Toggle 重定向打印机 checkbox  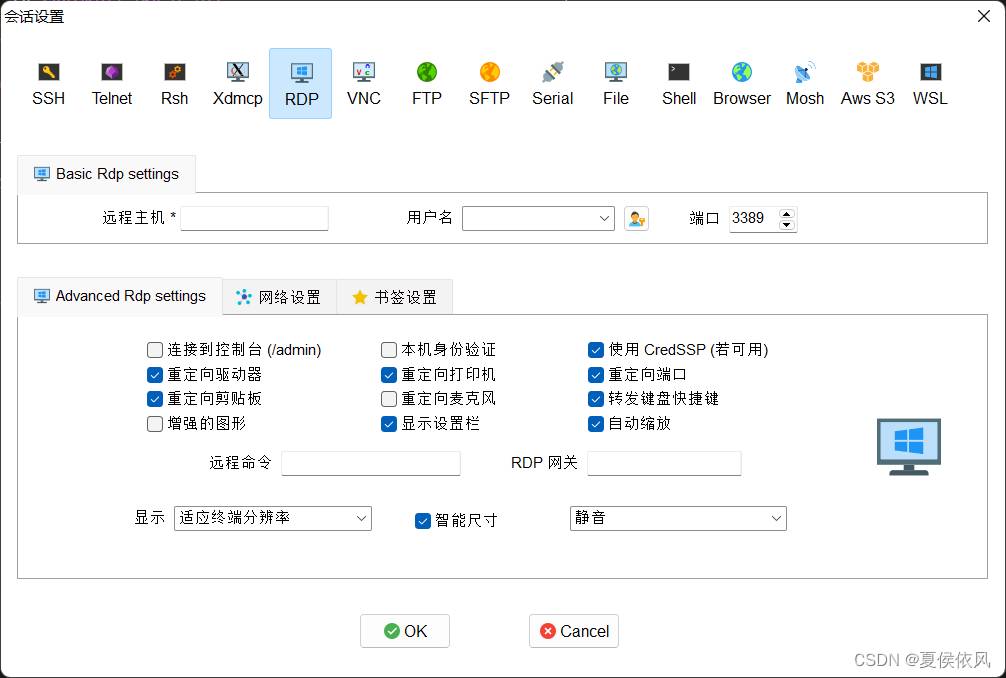click(389, 375)
